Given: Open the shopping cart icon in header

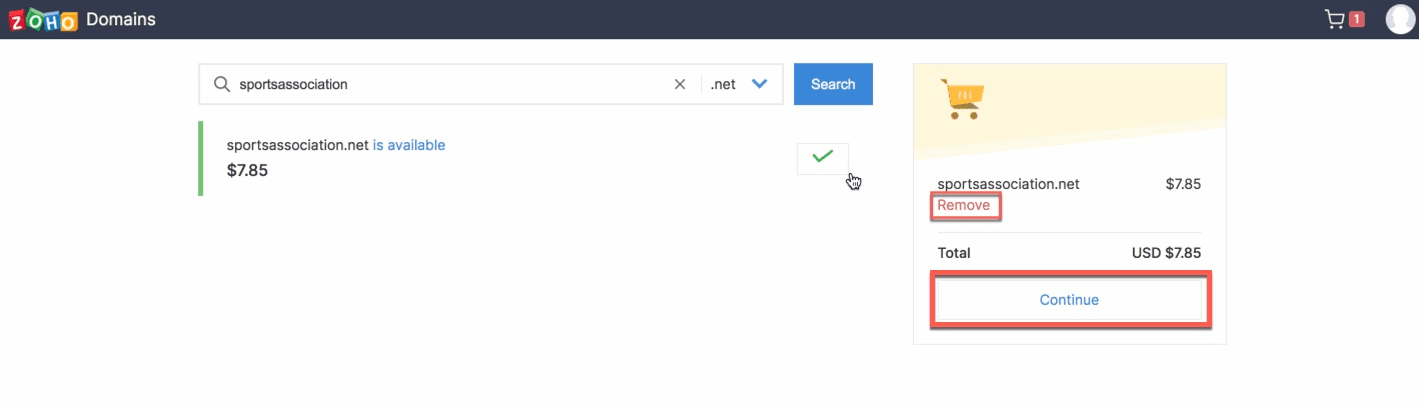Looking at the screenshot, I should 1334,19.
